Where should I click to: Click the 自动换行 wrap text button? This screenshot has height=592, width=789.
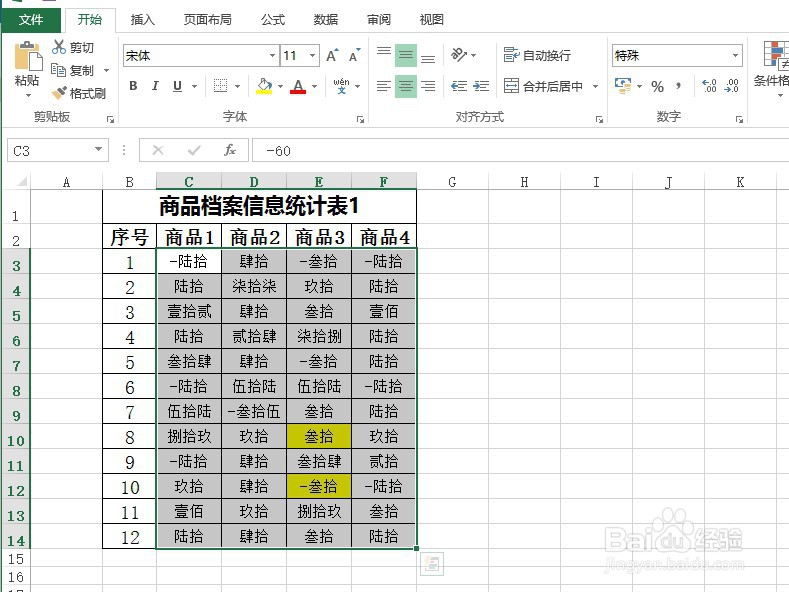pos(537,55)
